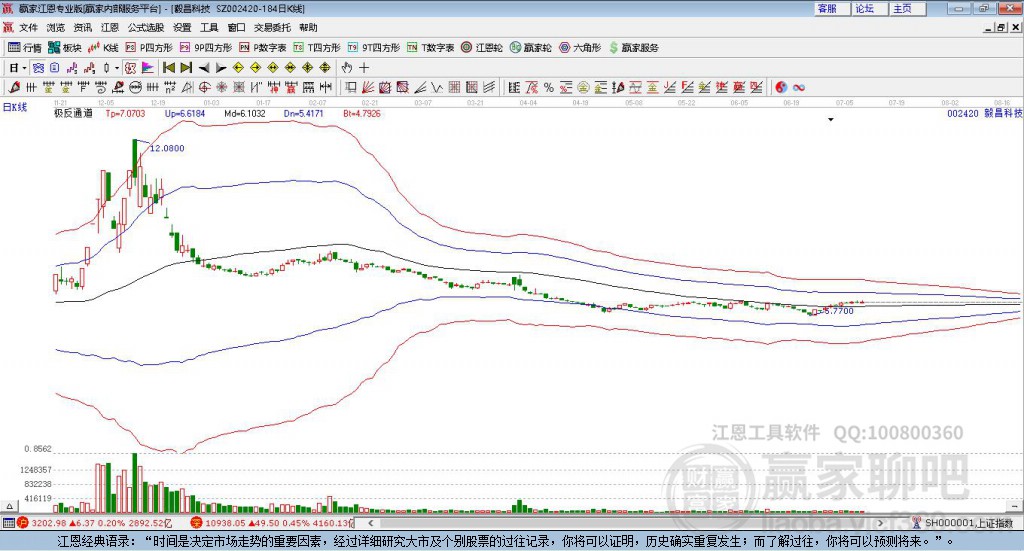Image resolution: width=1024 pixels, height=551 pixels.
Task: Open the 板块 sector view
Action: coord(65,48)
